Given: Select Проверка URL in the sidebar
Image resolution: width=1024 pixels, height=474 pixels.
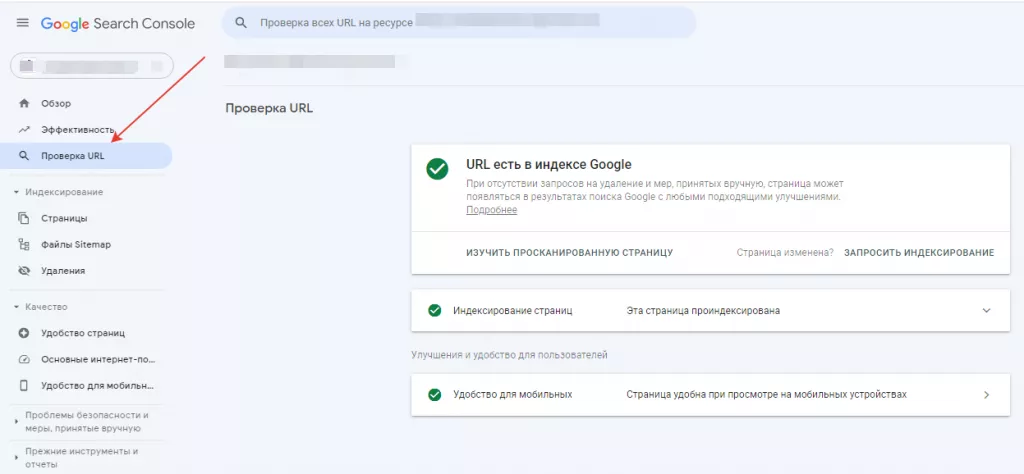Looking at the screenshot, I should [x=86, y=156].
